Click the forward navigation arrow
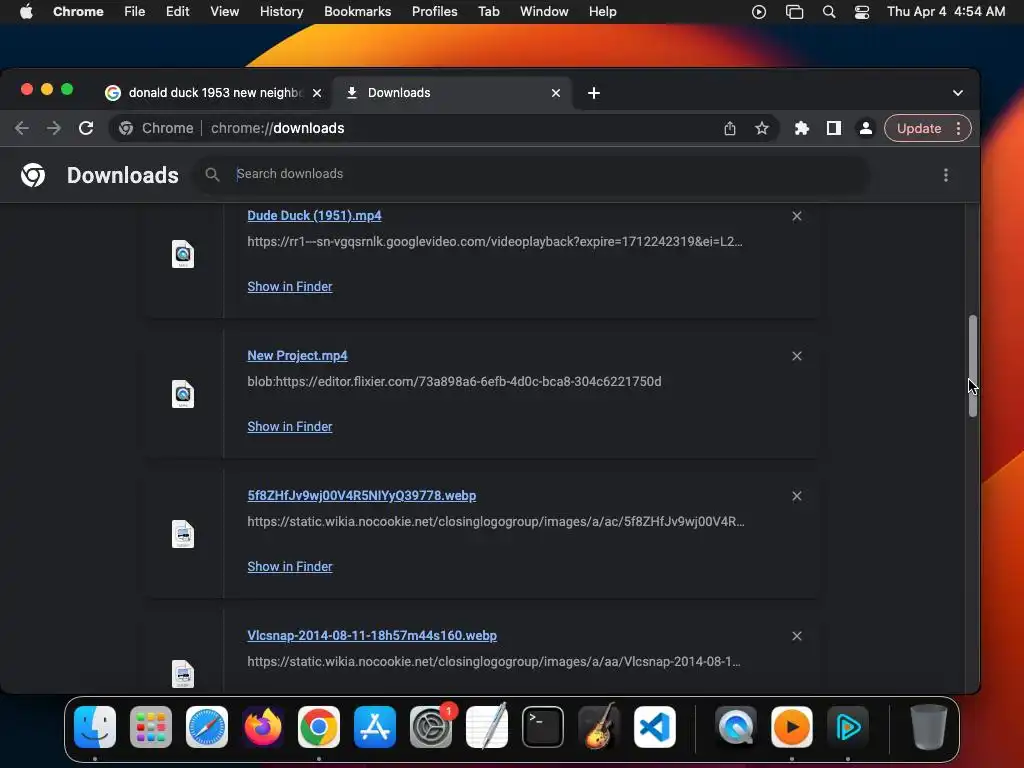This screenshot has height=768, width=1024. pos(54,128)
